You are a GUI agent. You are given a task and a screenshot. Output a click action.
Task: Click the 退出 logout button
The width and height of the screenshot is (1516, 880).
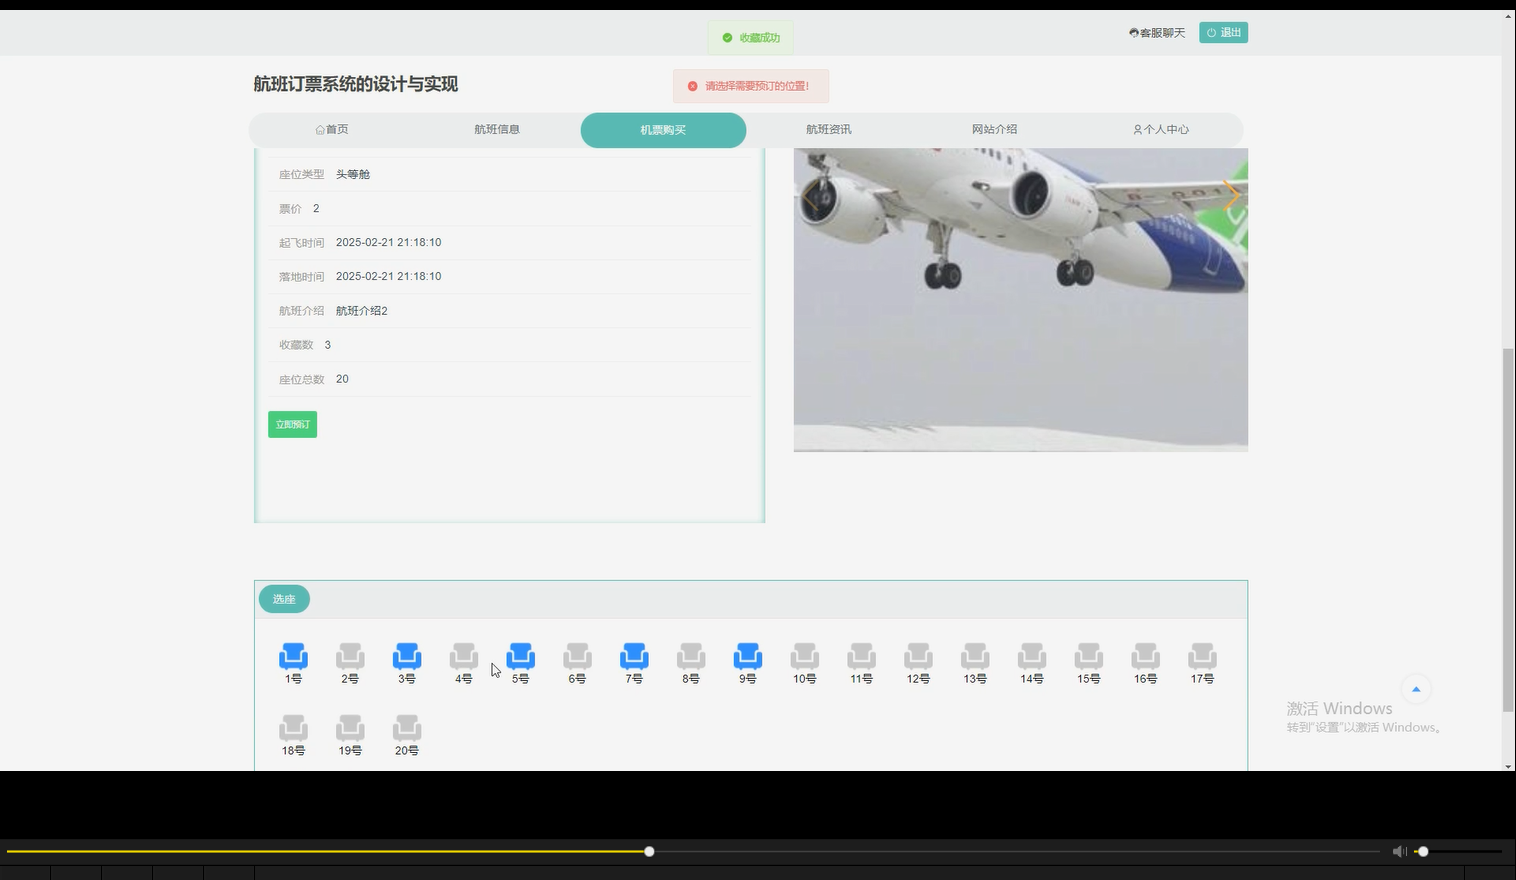coord(1223,32)
